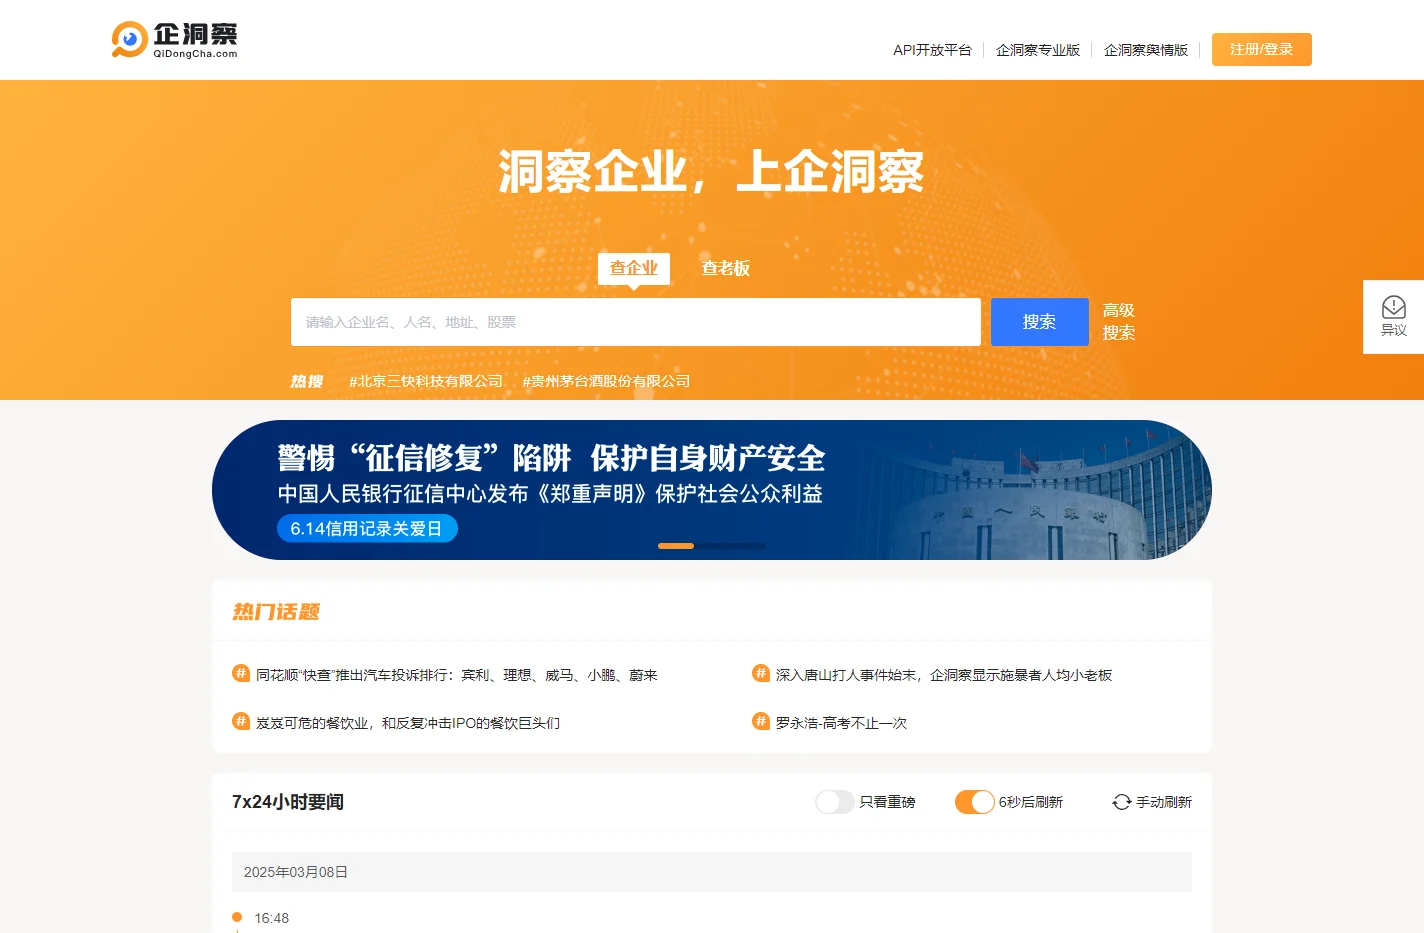Click the 7x24小时要闻 heading
Image resolution: width=1424 pixels, height=933 pixels.
(288, 802)
